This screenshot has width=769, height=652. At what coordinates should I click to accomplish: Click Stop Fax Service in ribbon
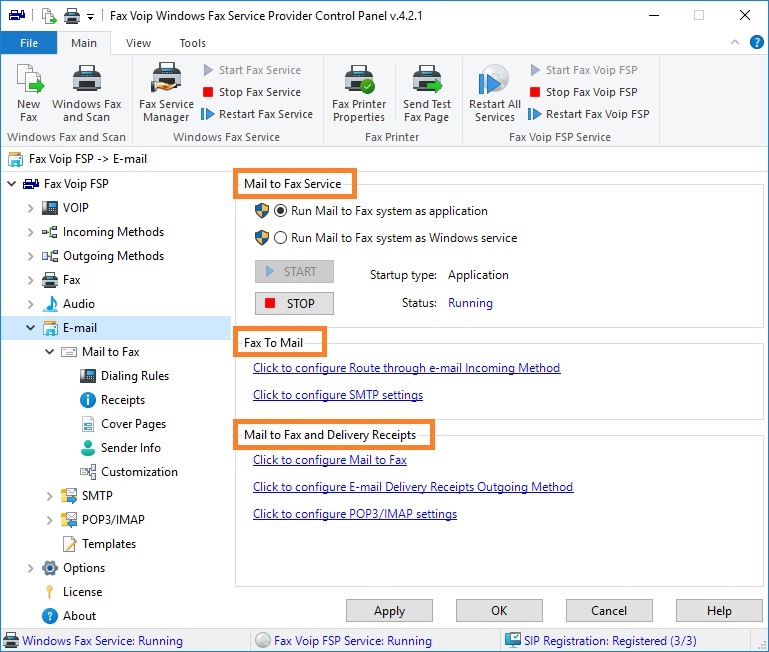tap(252, 92)
